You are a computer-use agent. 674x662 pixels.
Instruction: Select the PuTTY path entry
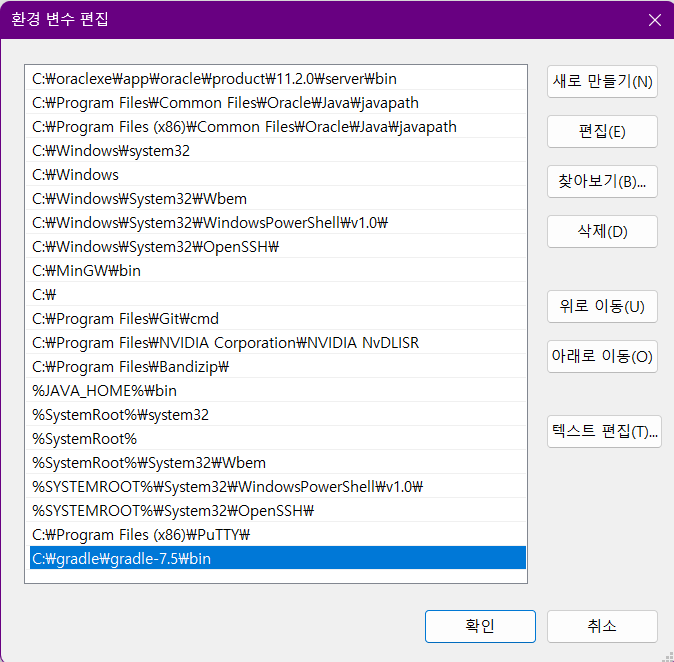(x=278, y=535)
